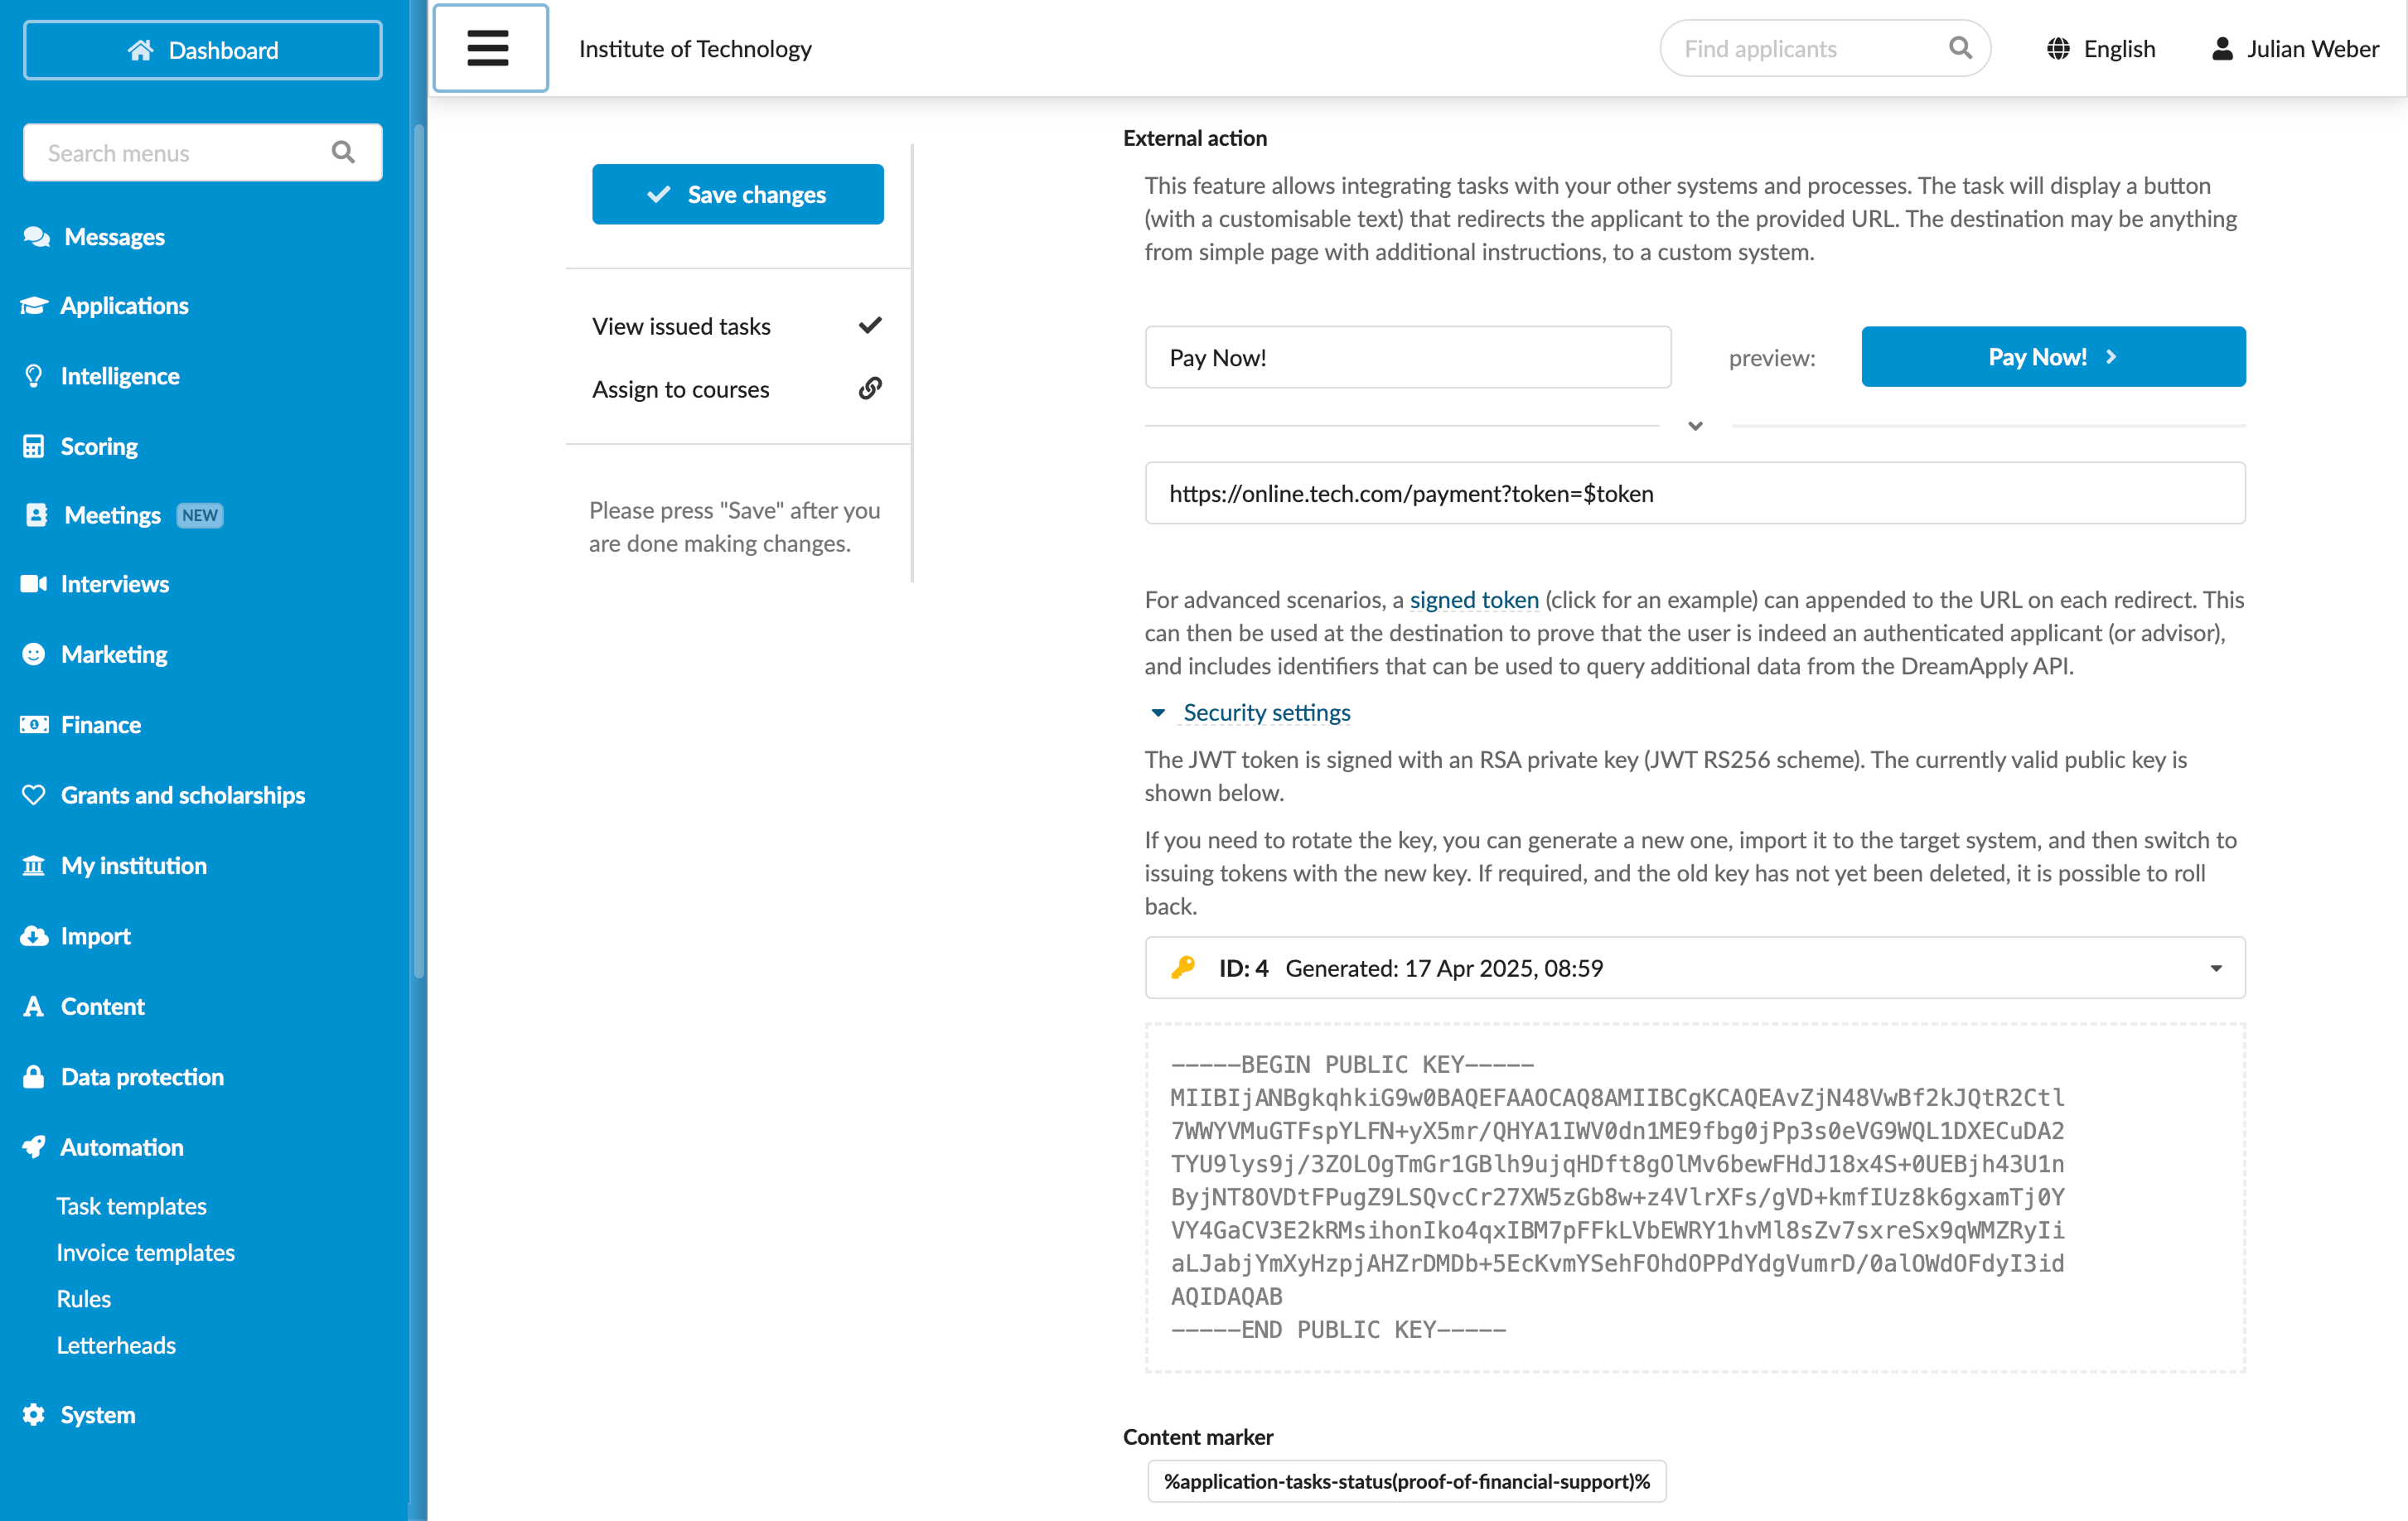The height and width of the screenshot is (1521, 2408).
Task: Click the Search menus input field
Action: (202, 152)
